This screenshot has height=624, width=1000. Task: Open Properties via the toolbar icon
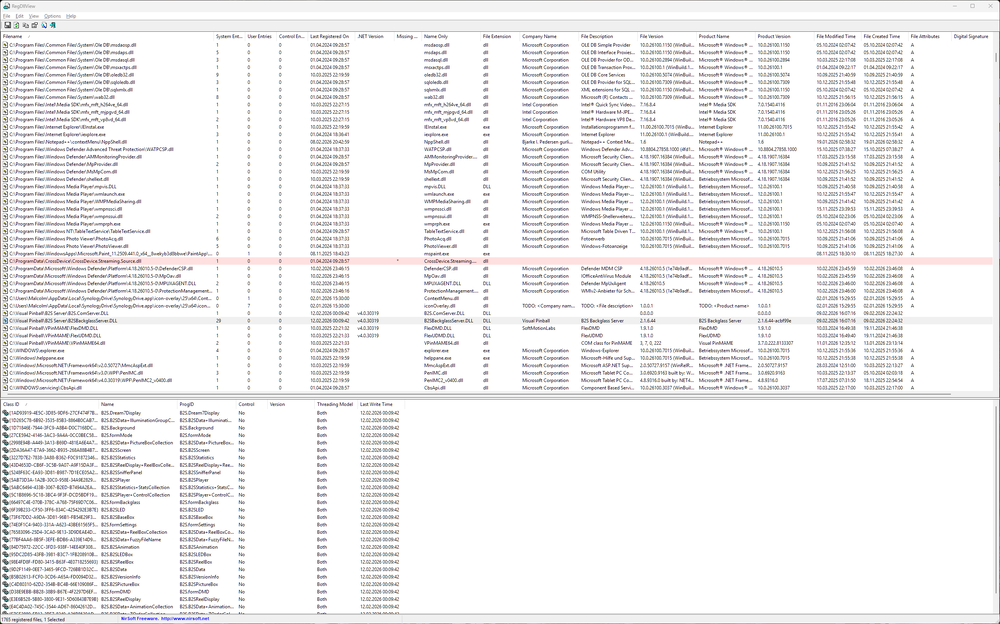34,25
